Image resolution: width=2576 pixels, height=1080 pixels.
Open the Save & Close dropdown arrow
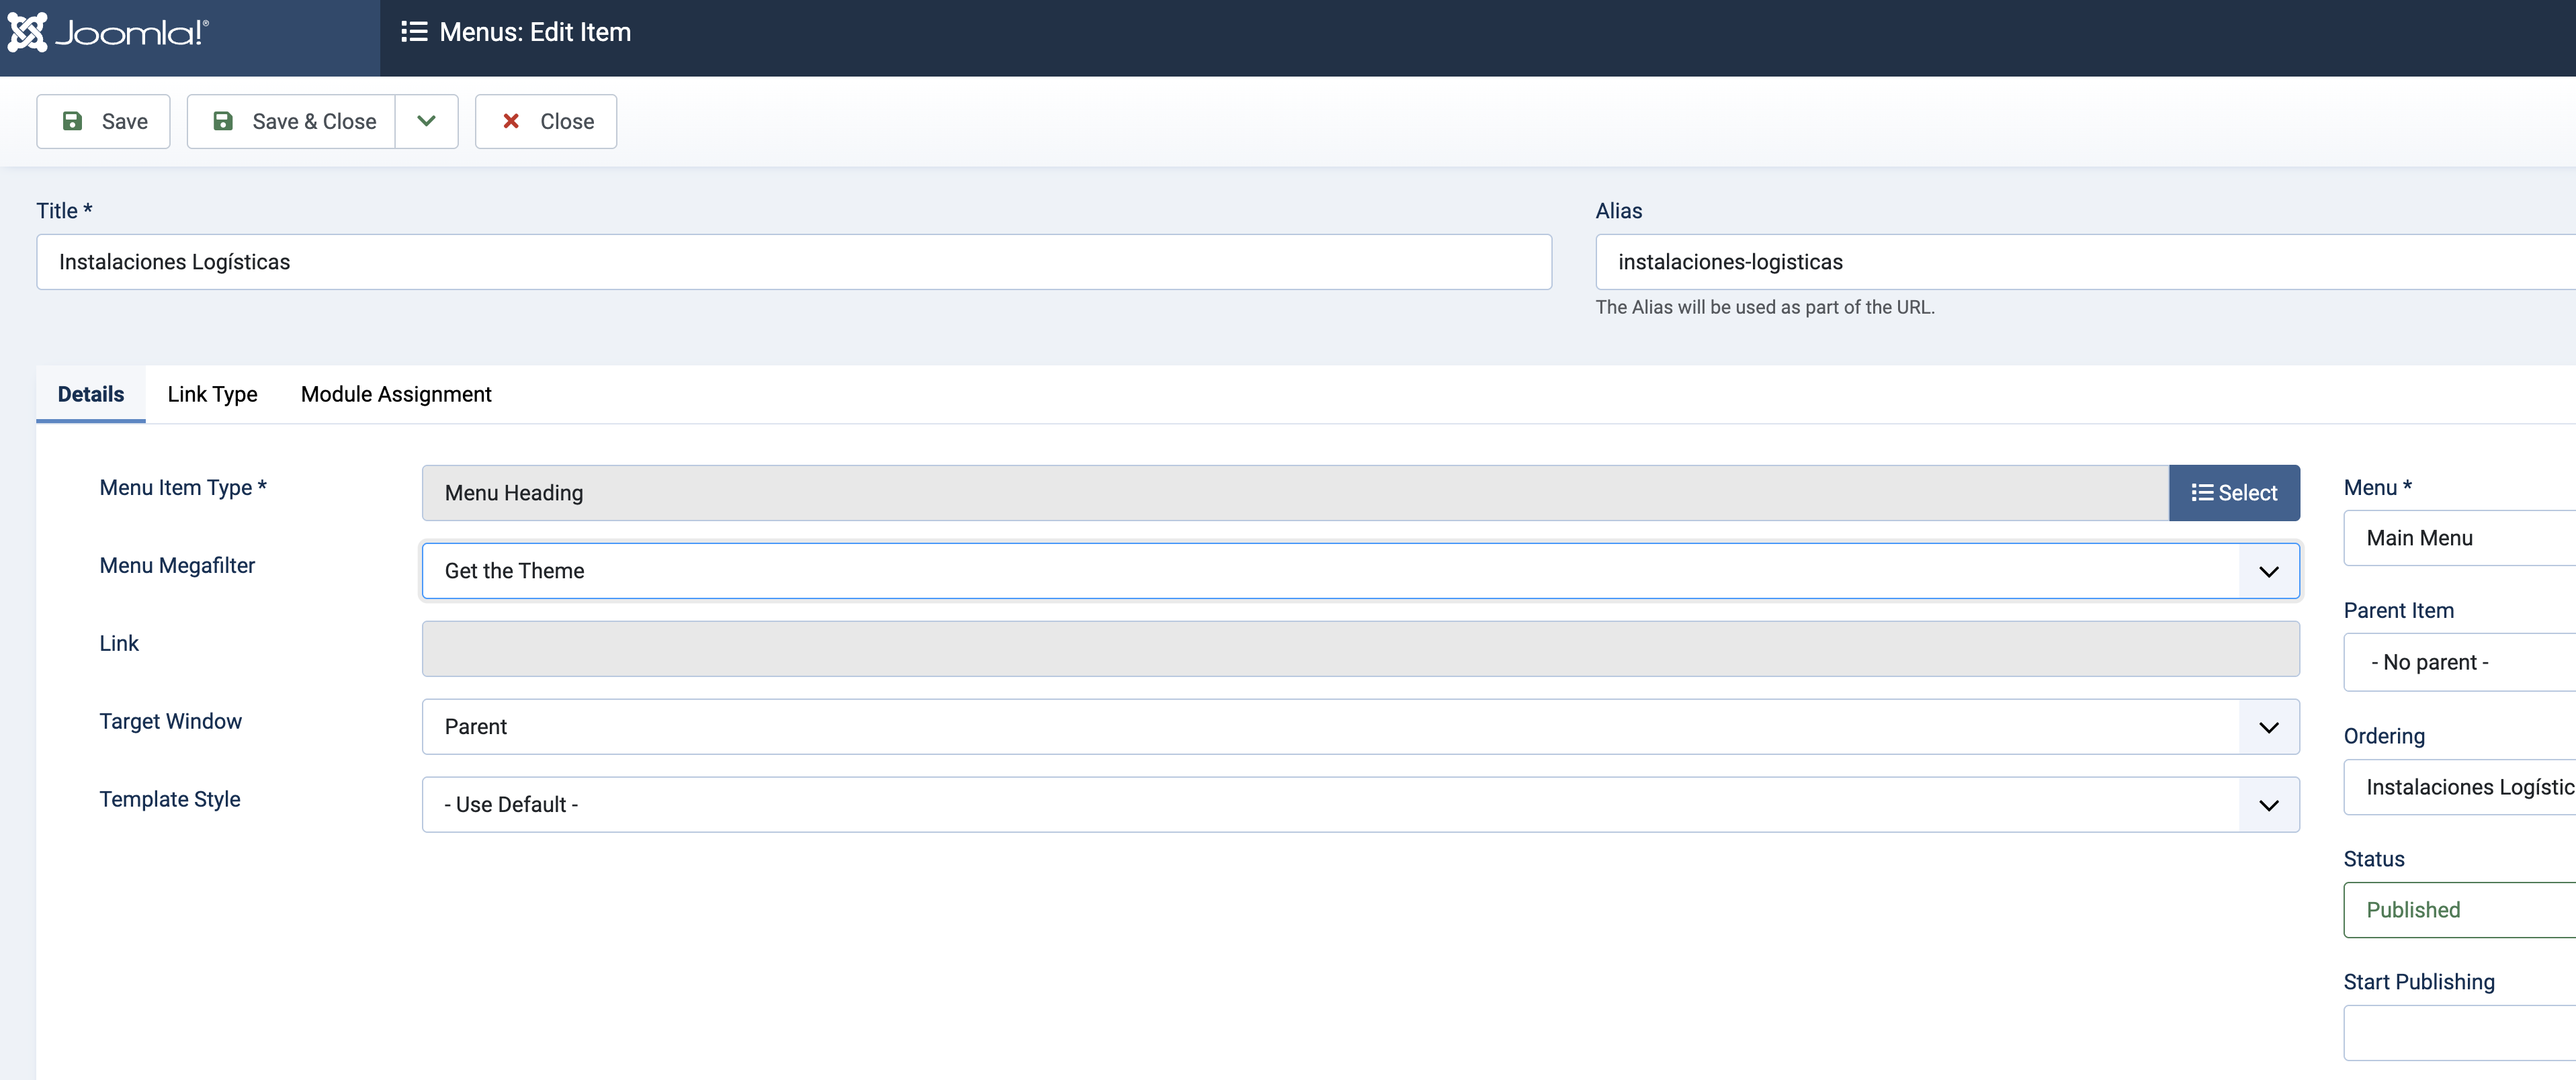pos(426,121)
